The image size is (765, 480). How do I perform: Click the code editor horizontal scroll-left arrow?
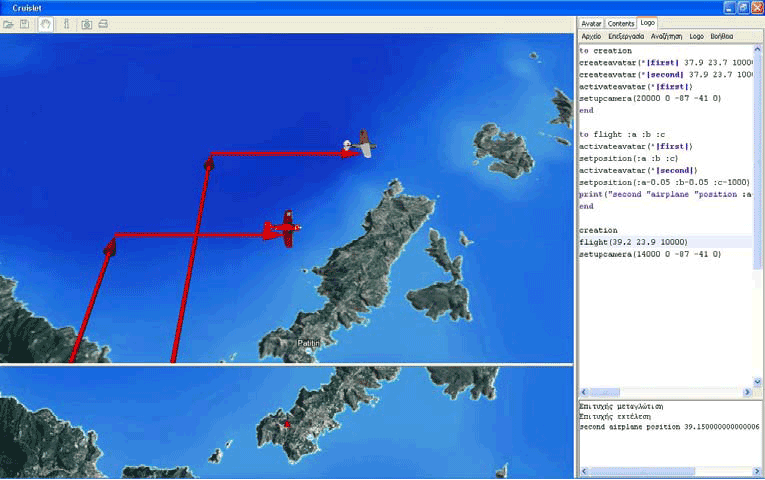tap(584, 392)
